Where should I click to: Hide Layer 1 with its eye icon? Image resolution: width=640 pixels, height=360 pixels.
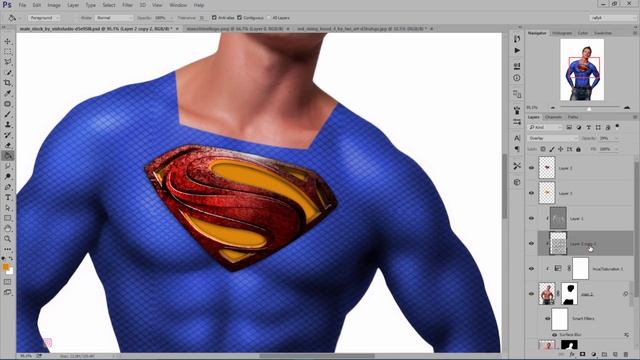(x=531, y=218)
